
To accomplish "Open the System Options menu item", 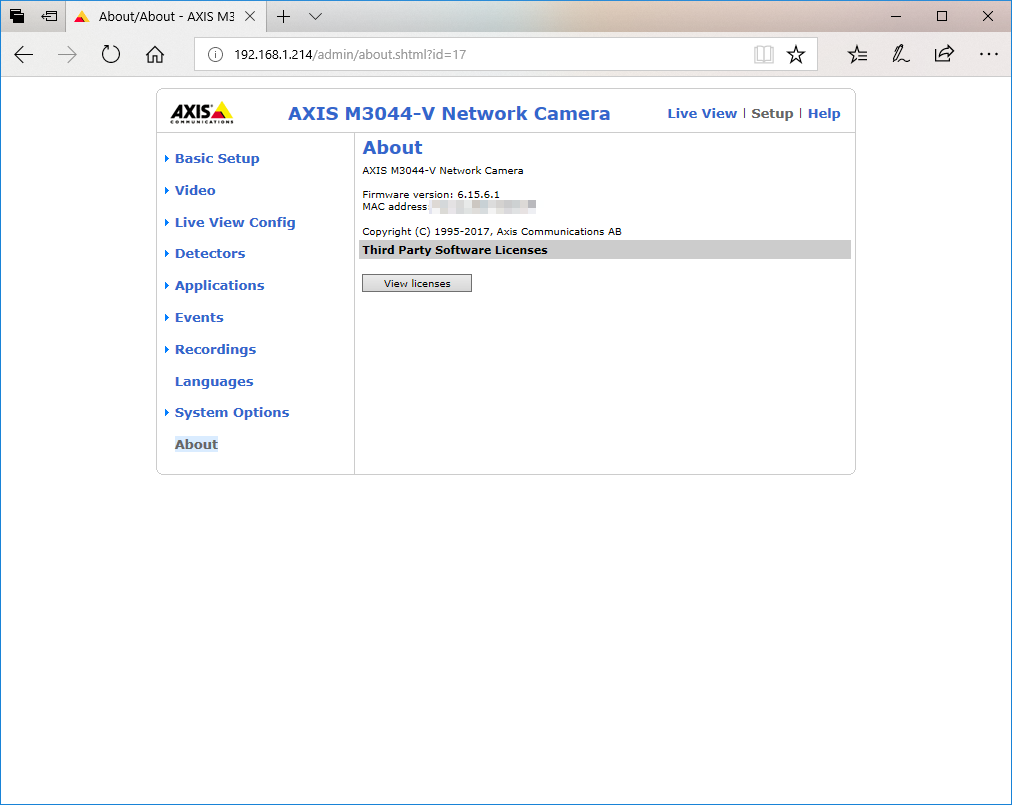I will (232, 413).
